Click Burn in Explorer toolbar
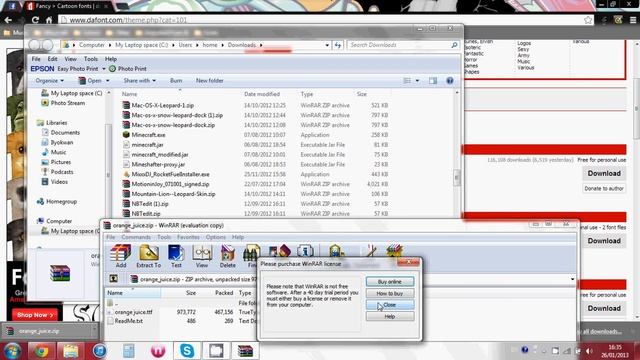 (176, 81)
